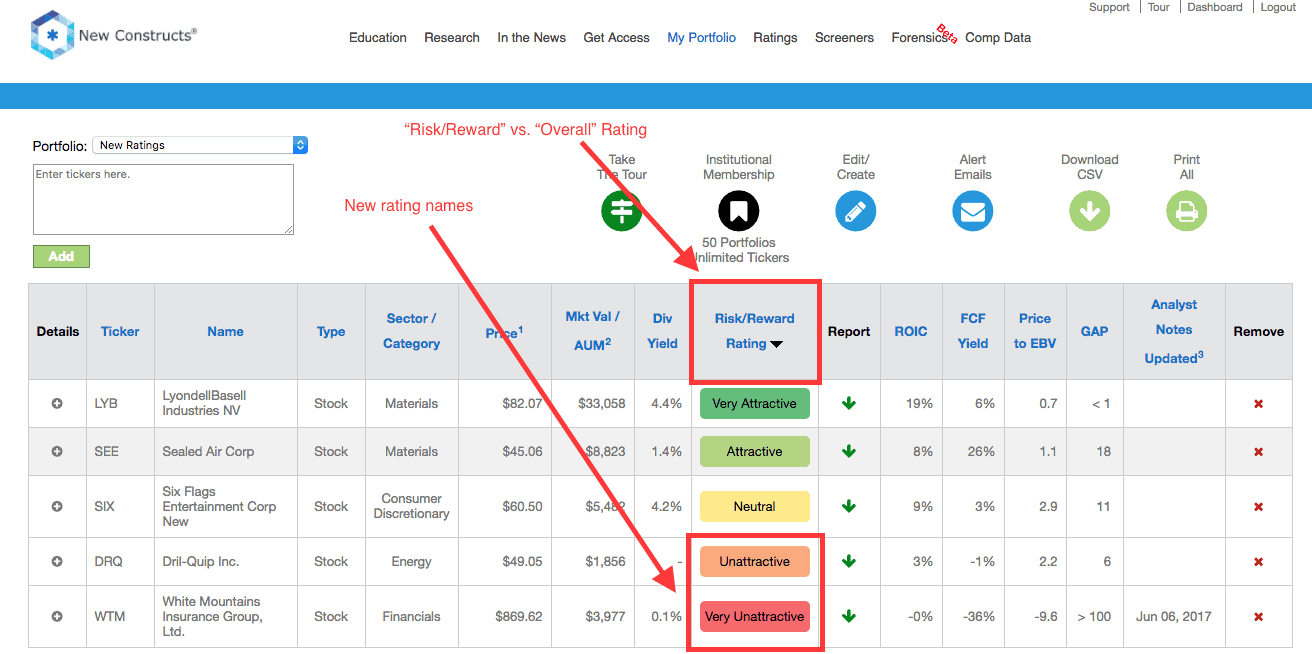Download the report for White Mountains
1312x654 pixels.
click(x=849, y=616)
